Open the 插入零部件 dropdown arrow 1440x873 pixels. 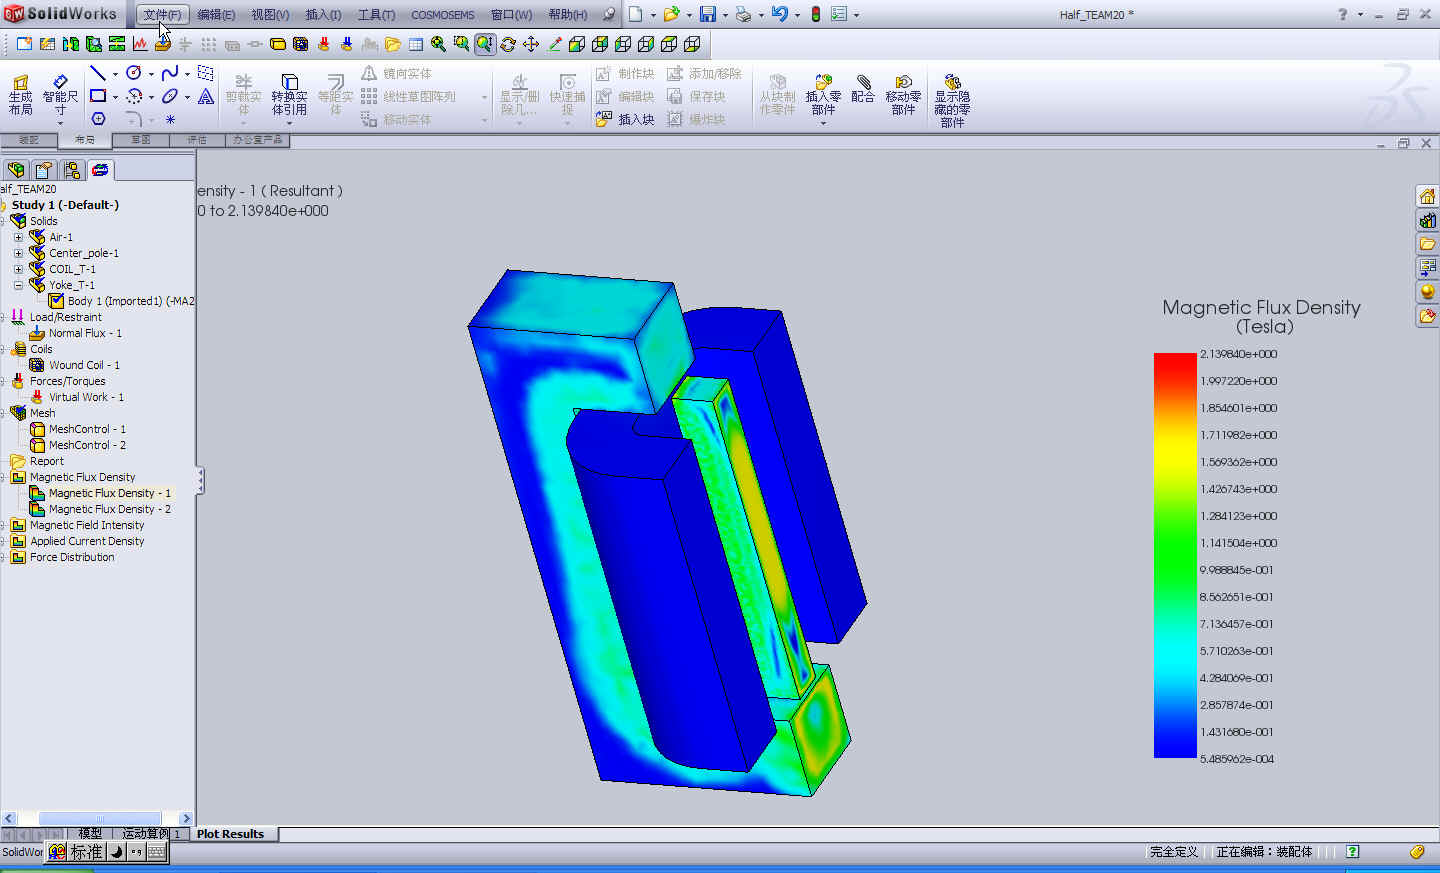click(x=823, y=123)
